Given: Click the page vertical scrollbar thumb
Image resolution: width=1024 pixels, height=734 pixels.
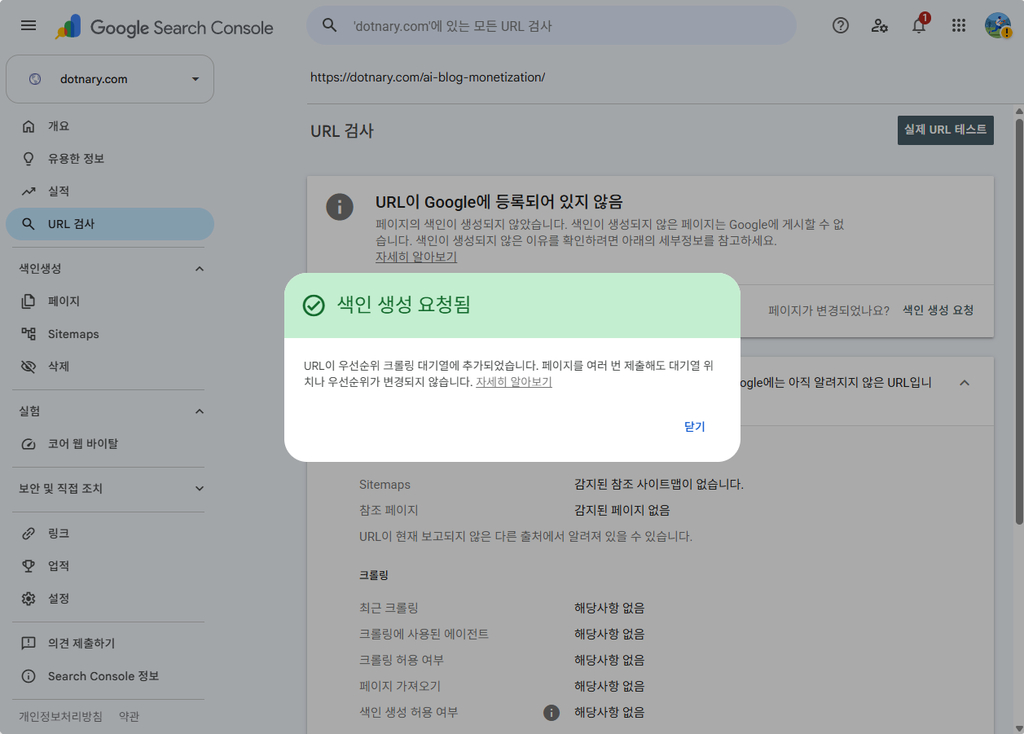Looking at the screenshot, I should coord(1019,320).
